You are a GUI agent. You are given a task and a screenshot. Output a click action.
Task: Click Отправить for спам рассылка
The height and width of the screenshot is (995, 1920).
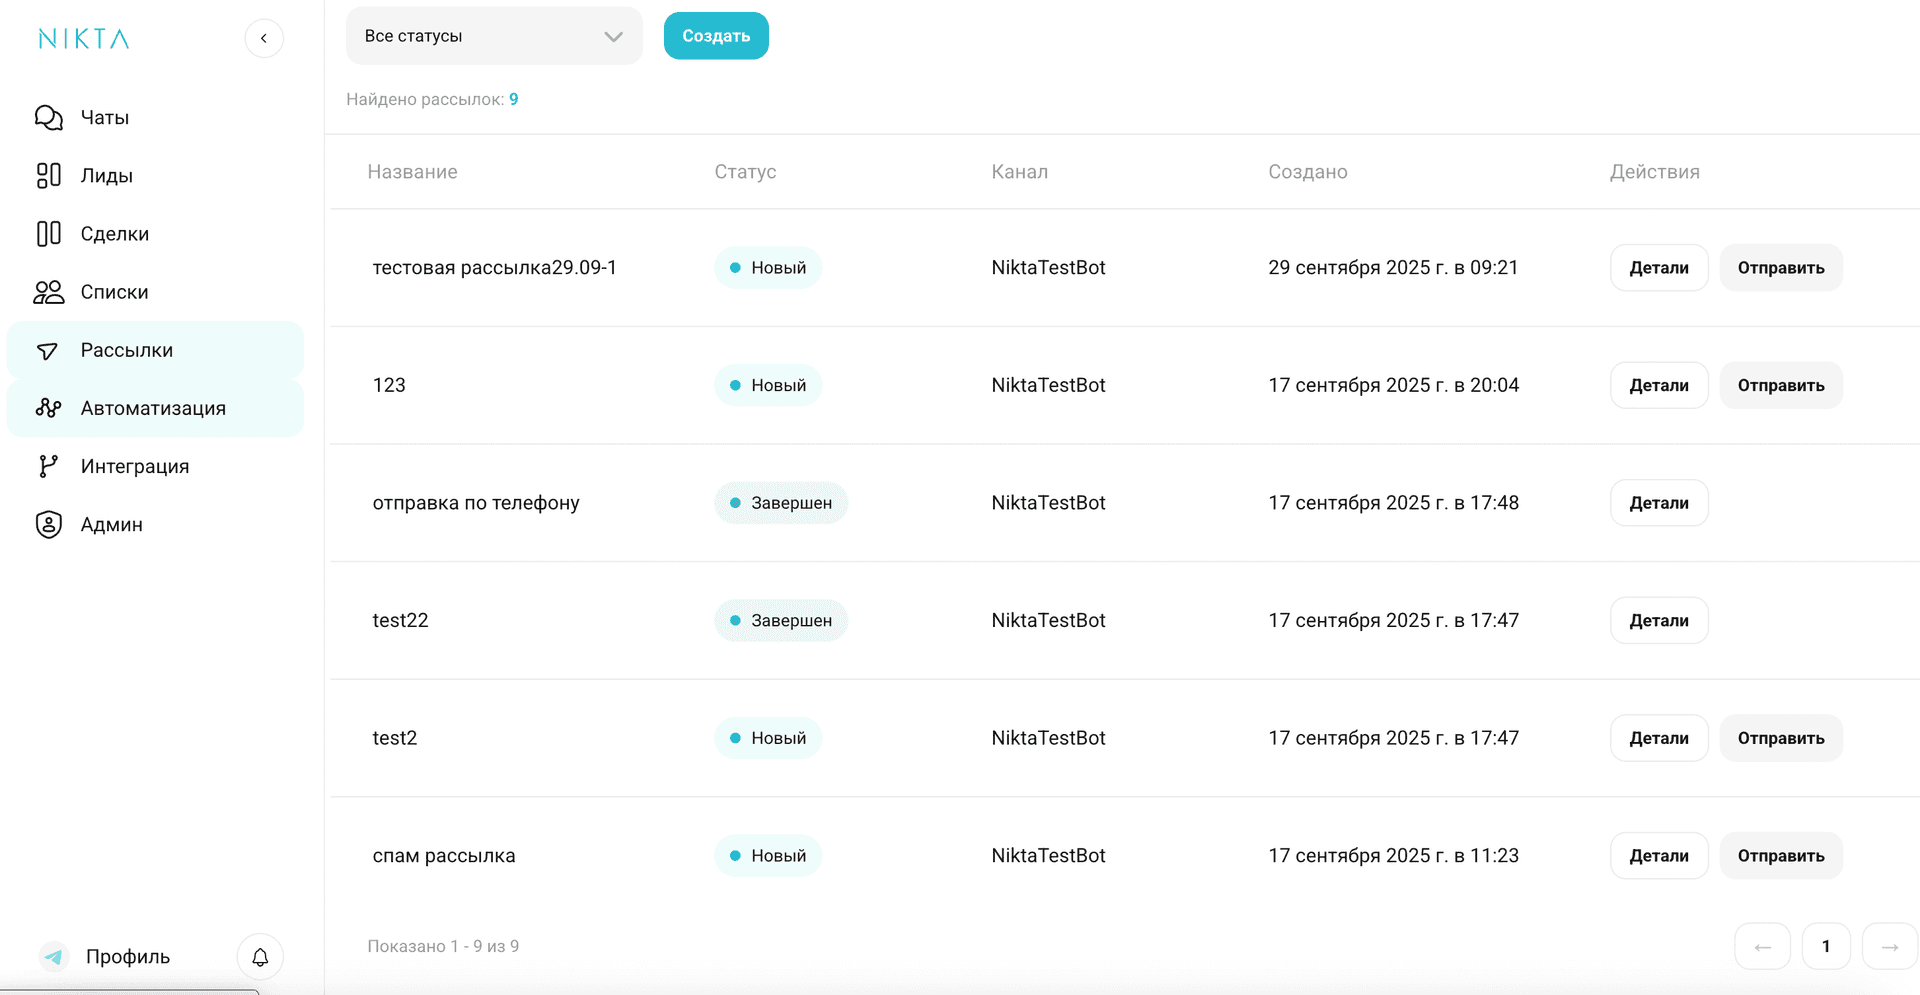pyautogui.click(x=1780, y=855)
